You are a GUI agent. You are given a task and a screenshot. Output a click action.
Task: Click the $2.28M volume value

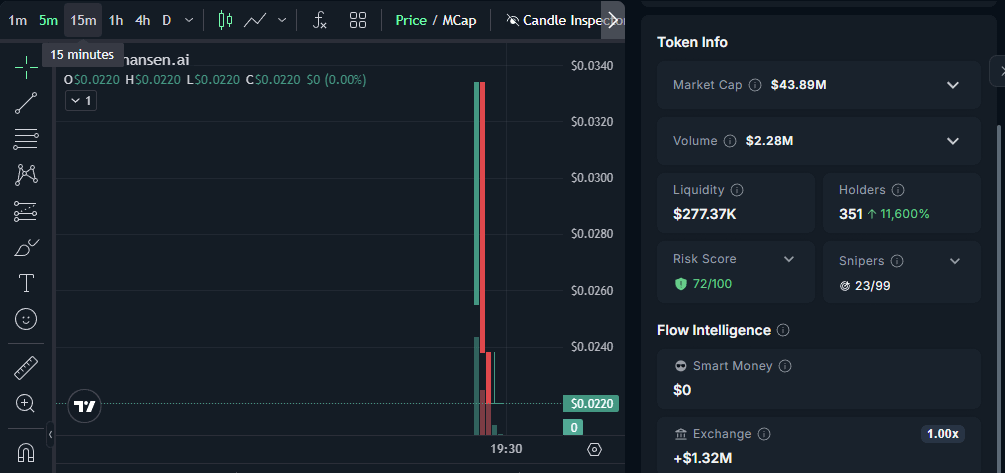(770, 141)
